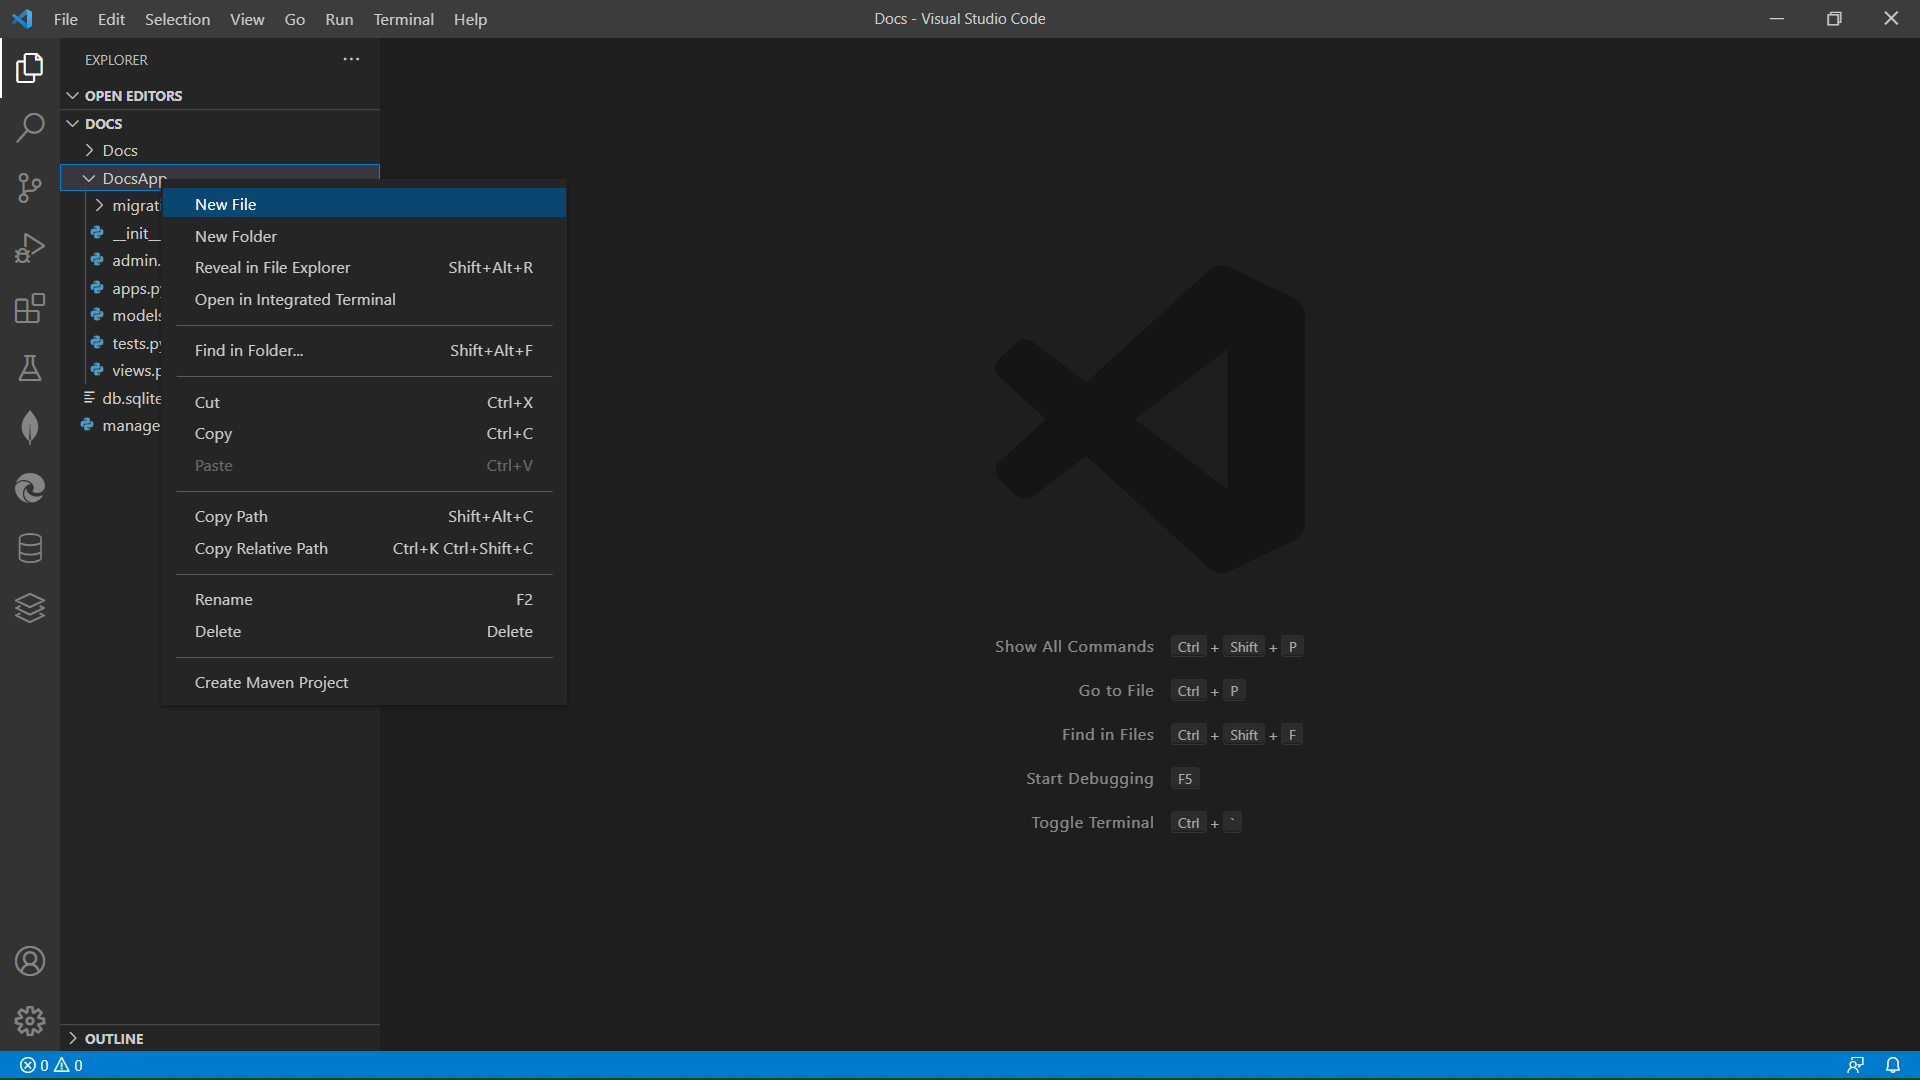Click the notifications bell in status bar
The height and width of the screenshot is (1080, 1920).
point(1893,1065)
